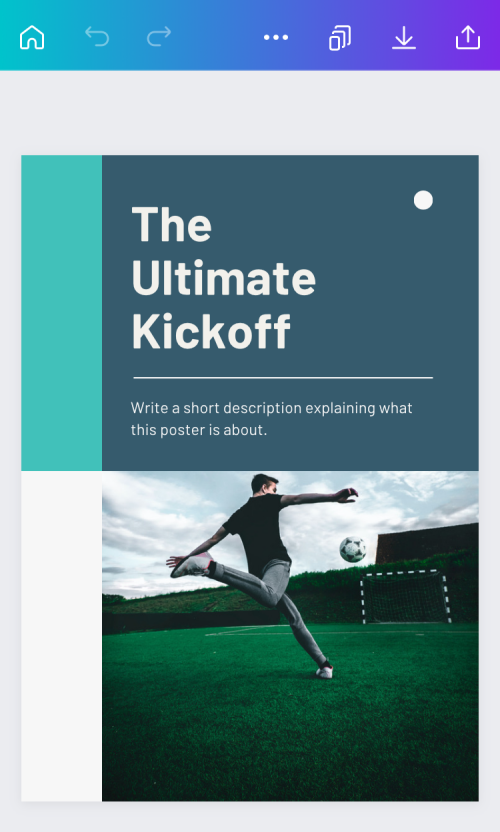Open the pages overview icon
The width and height of the screenshot is (500, 832).
(340, 38)
